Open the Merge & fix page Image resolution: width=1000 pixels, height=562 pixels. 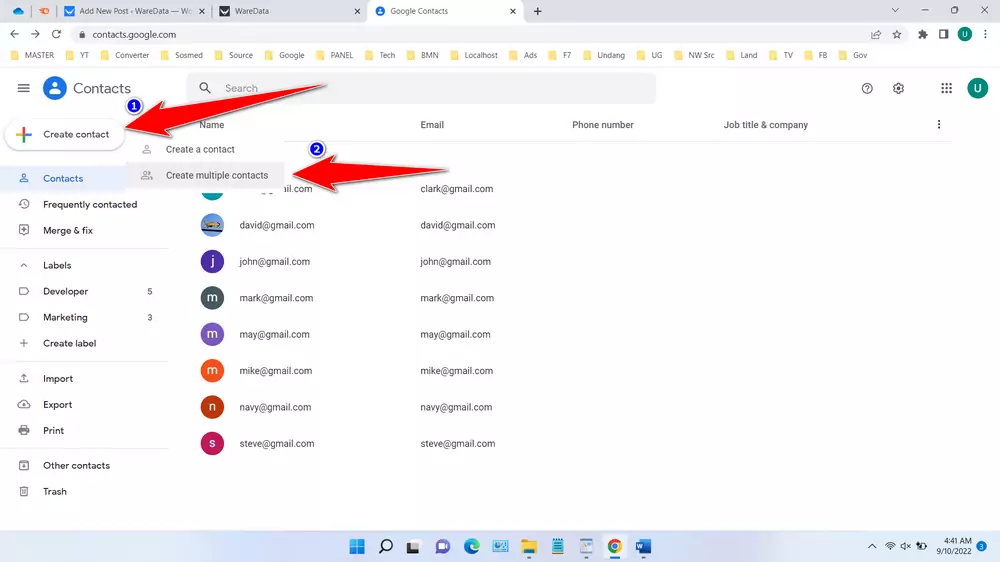(68, 231)
